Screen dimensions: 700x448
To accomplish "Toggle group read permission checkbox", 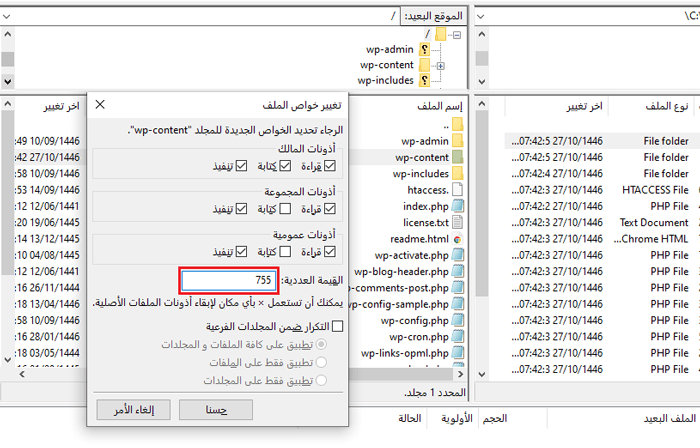I will pyautogui.click(x=330, y=209).
